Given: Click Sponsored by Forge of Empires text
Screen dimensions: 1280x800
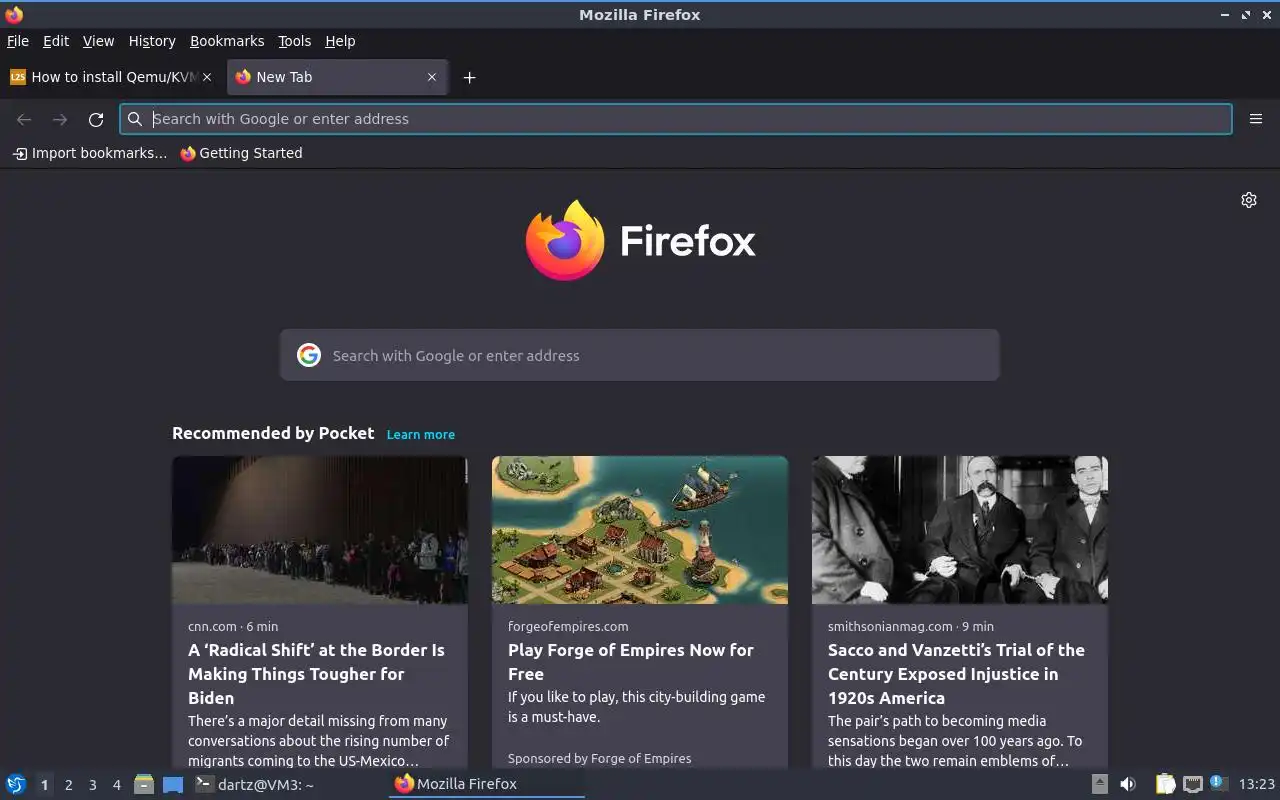Looking at the screenshot, I should (x=600, y=759).
